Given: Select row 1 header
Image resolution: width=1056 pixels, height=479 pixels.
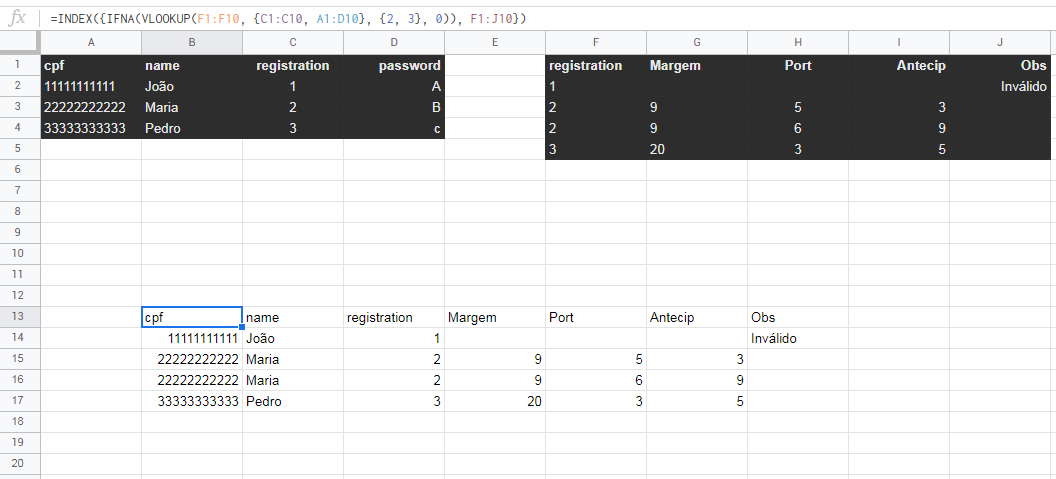Looking at the screenshot, I should [20, 65].
